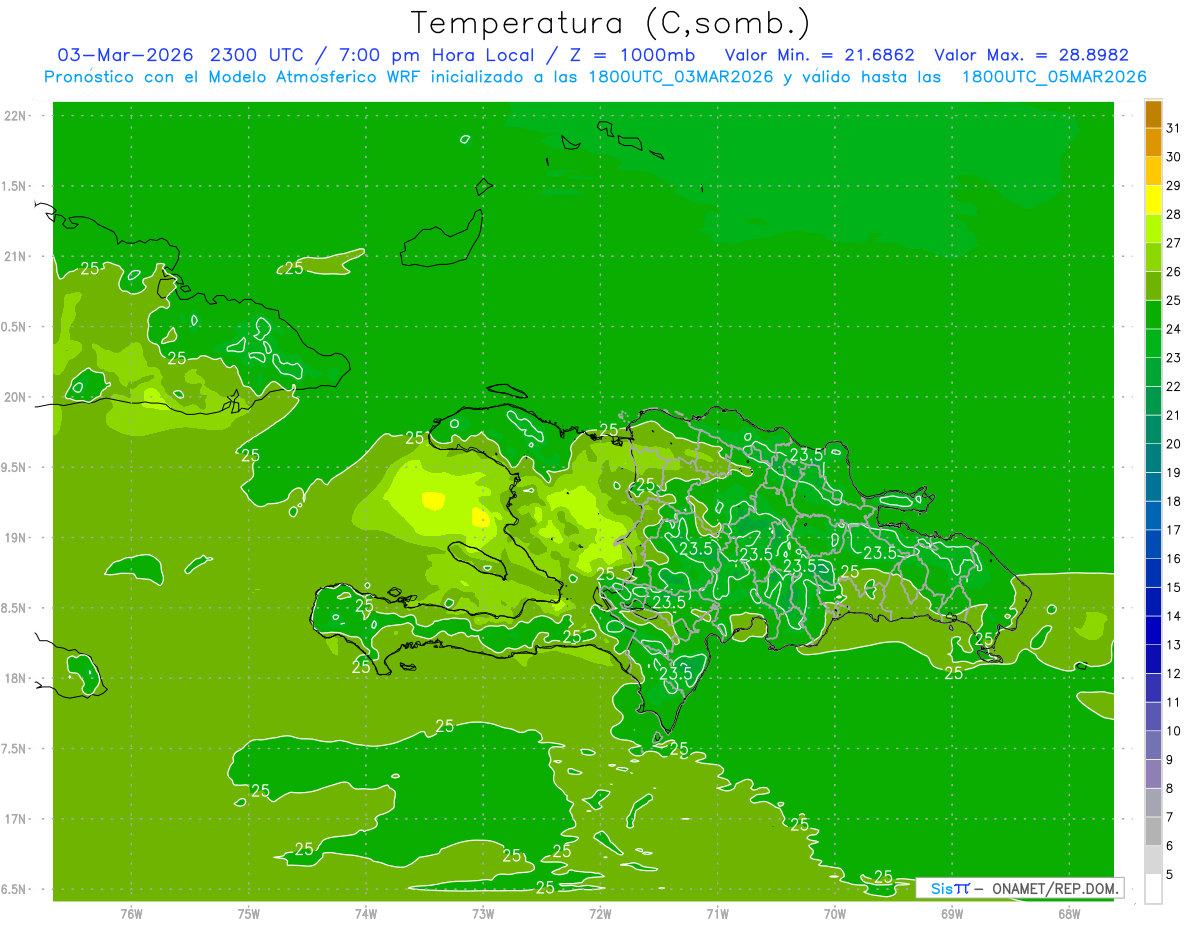Screen dimensions: 1200x927
Task: Click the '15' color scale label
Action: pyautogui.click(x=1174, y=587)
